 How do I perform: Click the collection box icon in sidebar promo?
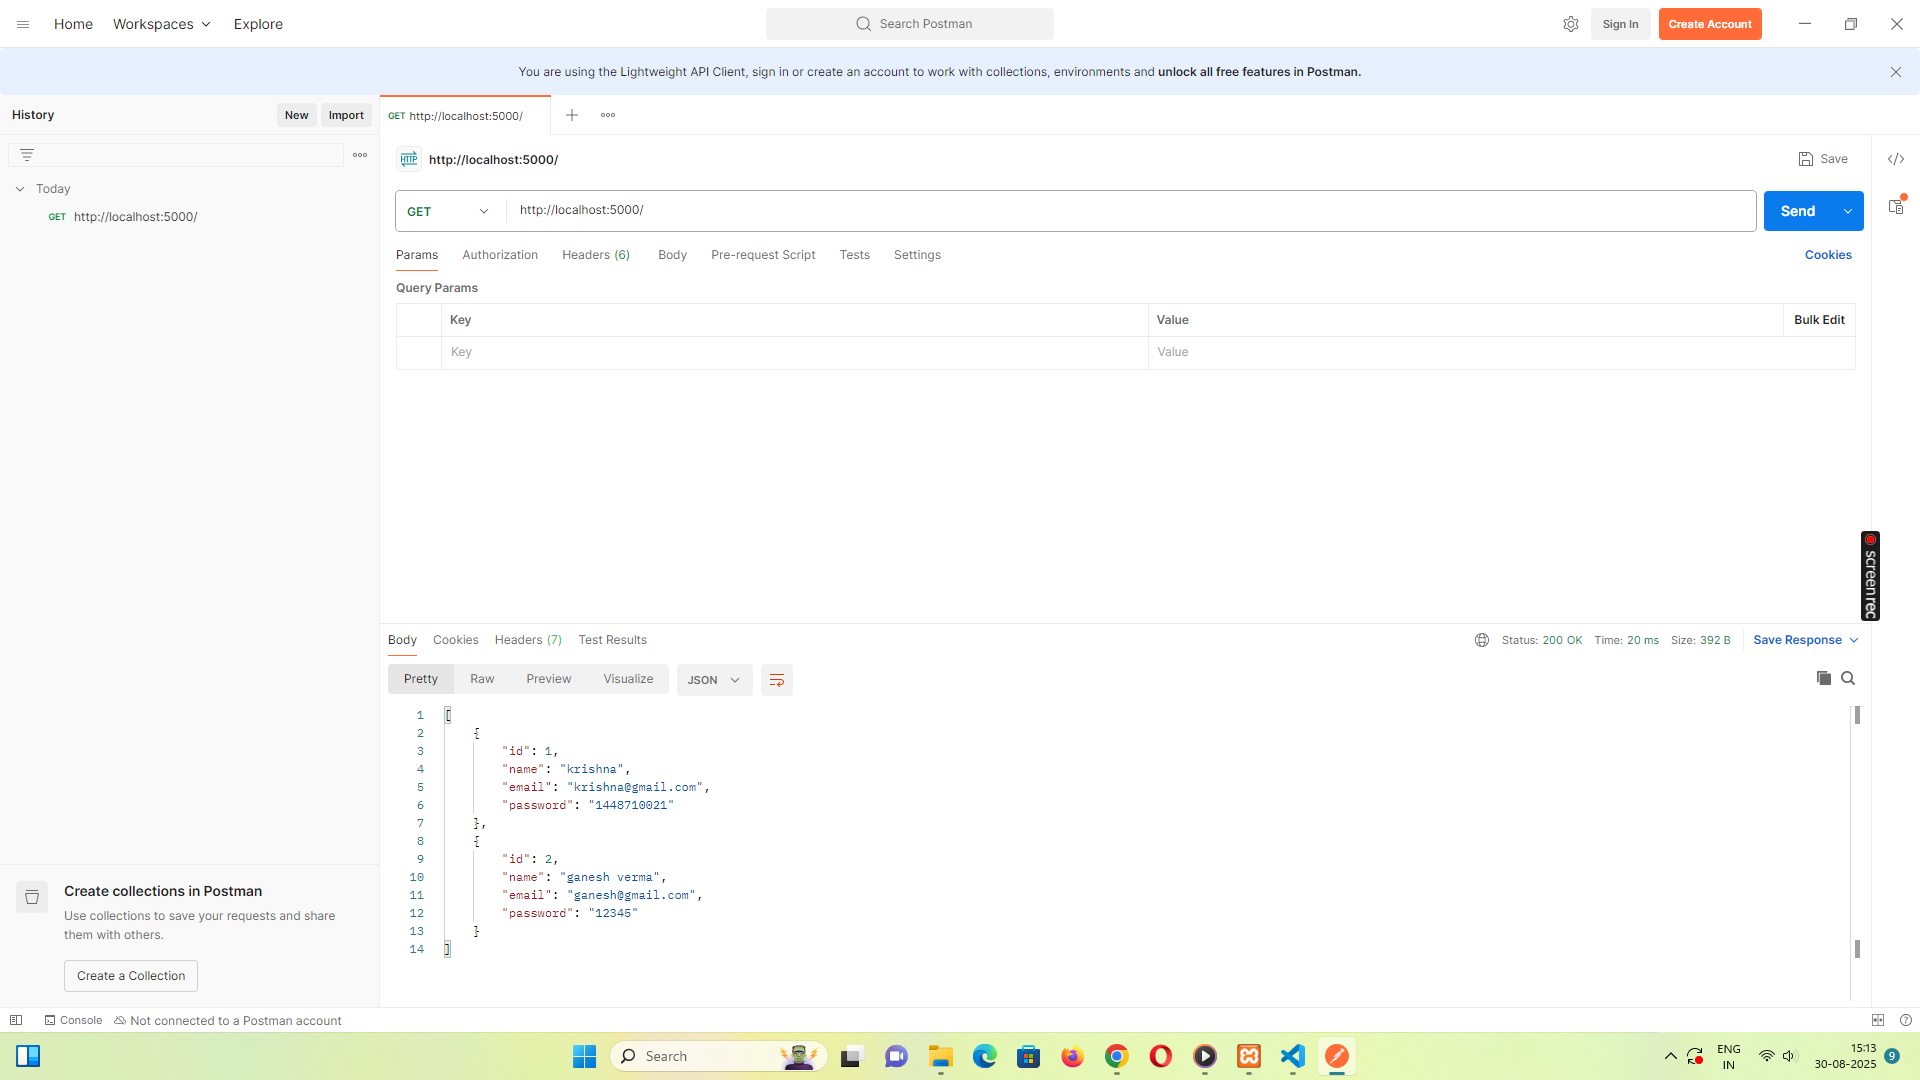coord(32,897)
